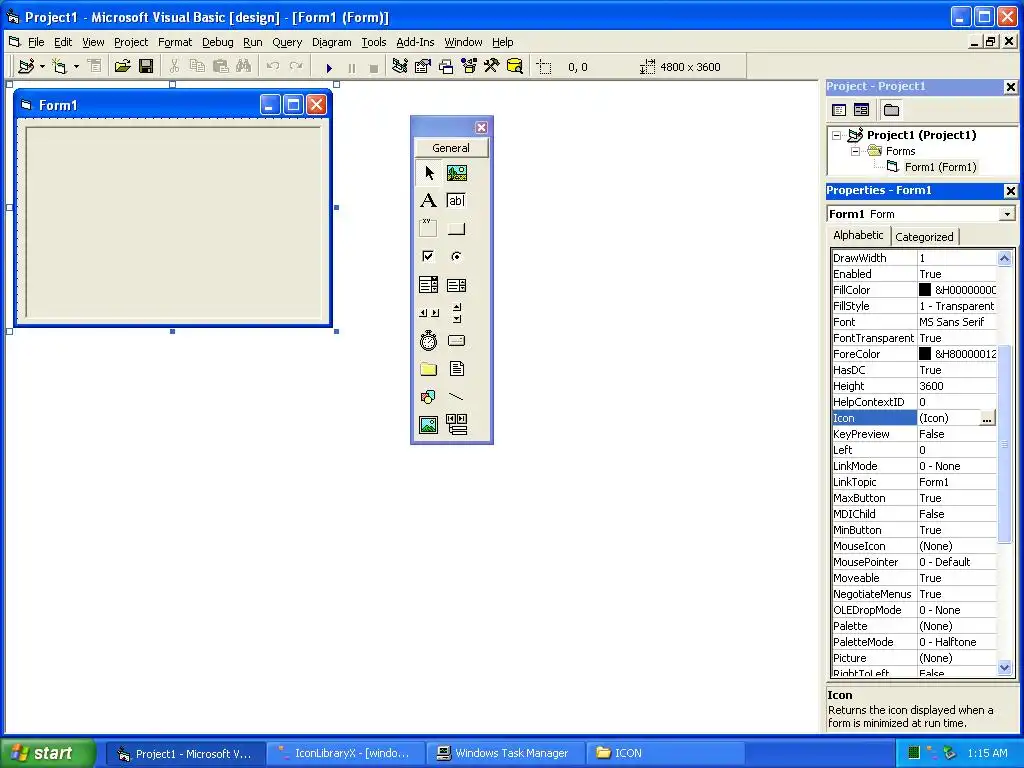Click the Toolbox hammer-and-wrench icon
The image size is (1024, 768).
491,66
